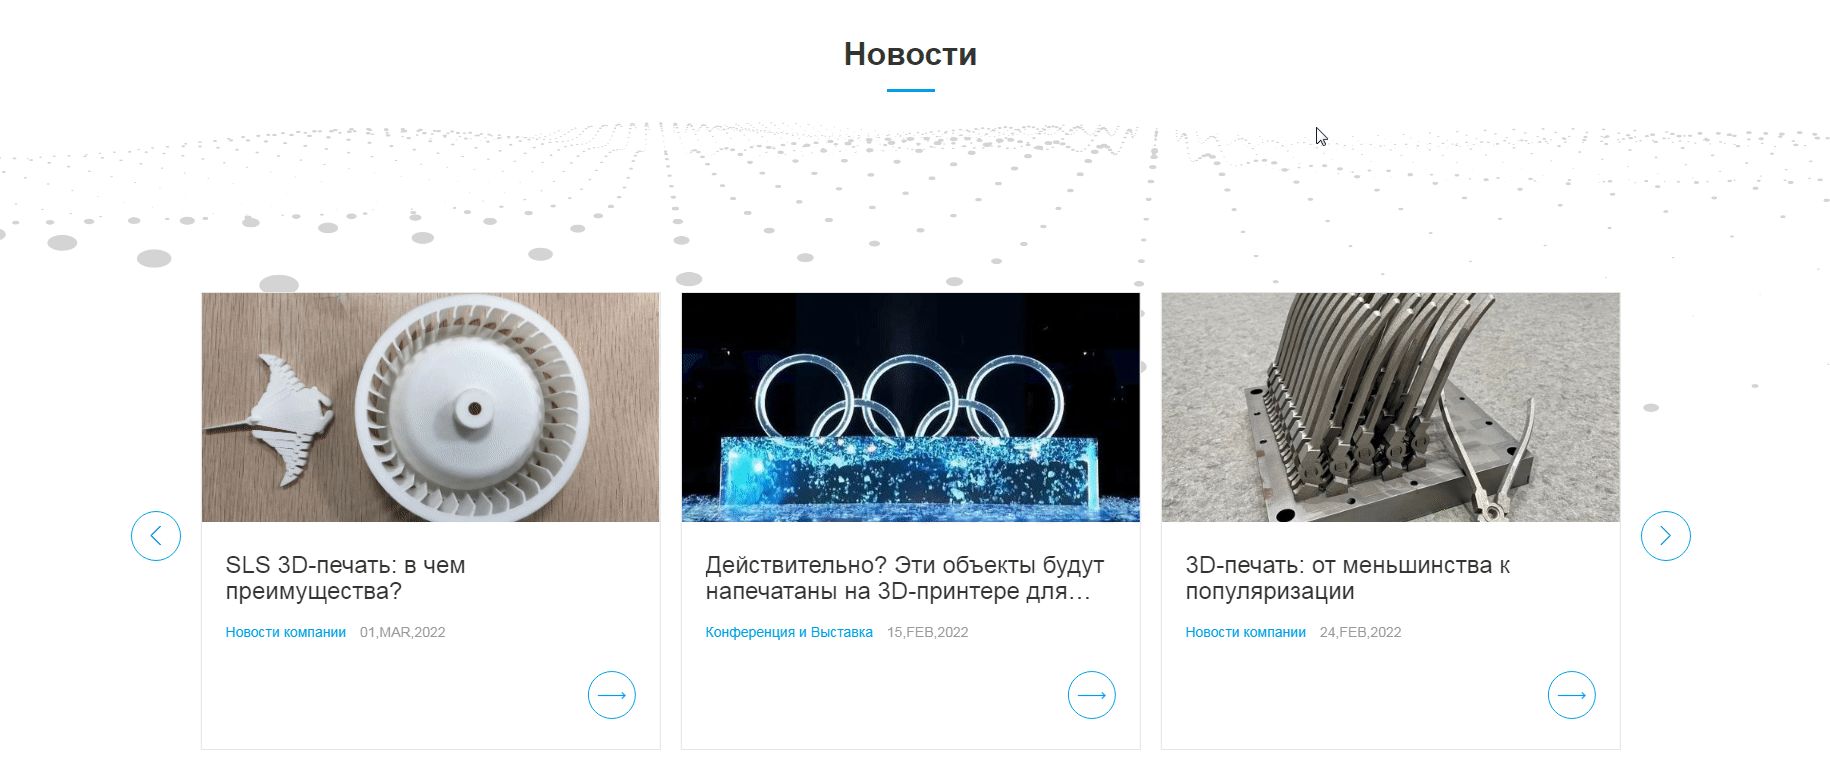The width and height of the screenshot is (1830, 775).
Task: Click the date 01,MAR,2022
Action: pyautogui.click(x=403, y=632)
